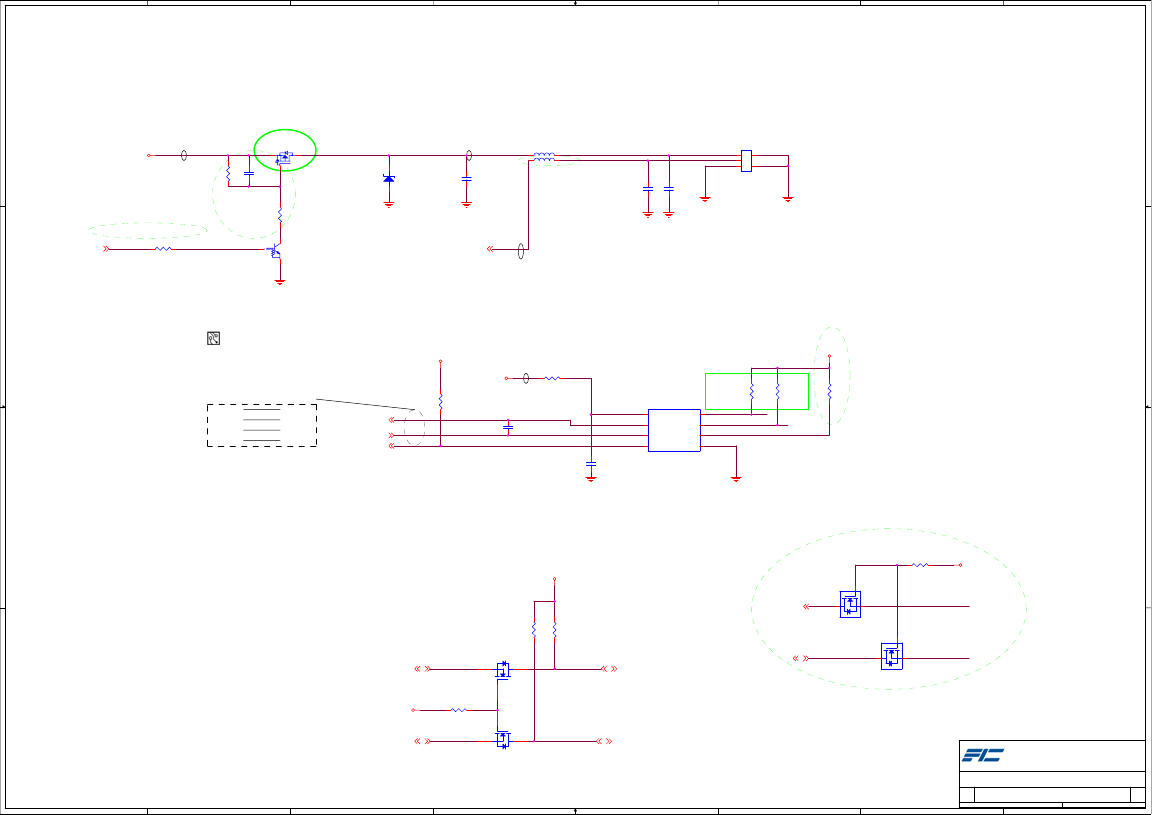Click the filled diode symbol on the top rail
This screenshot has height=815, width=1152.
389,179
